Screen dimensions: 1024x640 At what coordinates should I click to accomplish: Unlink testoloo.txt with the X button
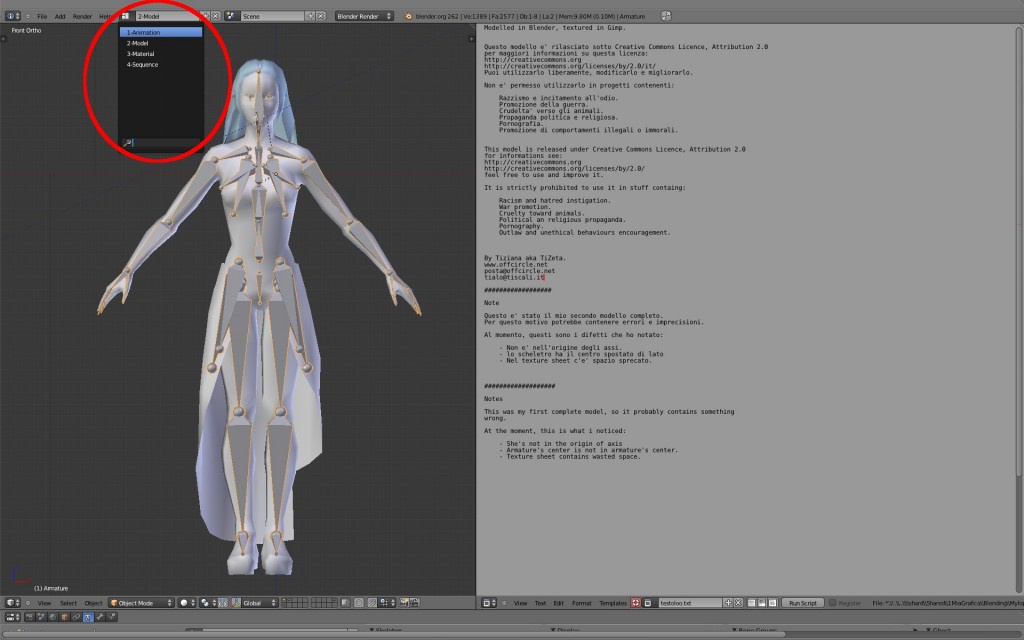pyautogui.click(x=738, y=602)
